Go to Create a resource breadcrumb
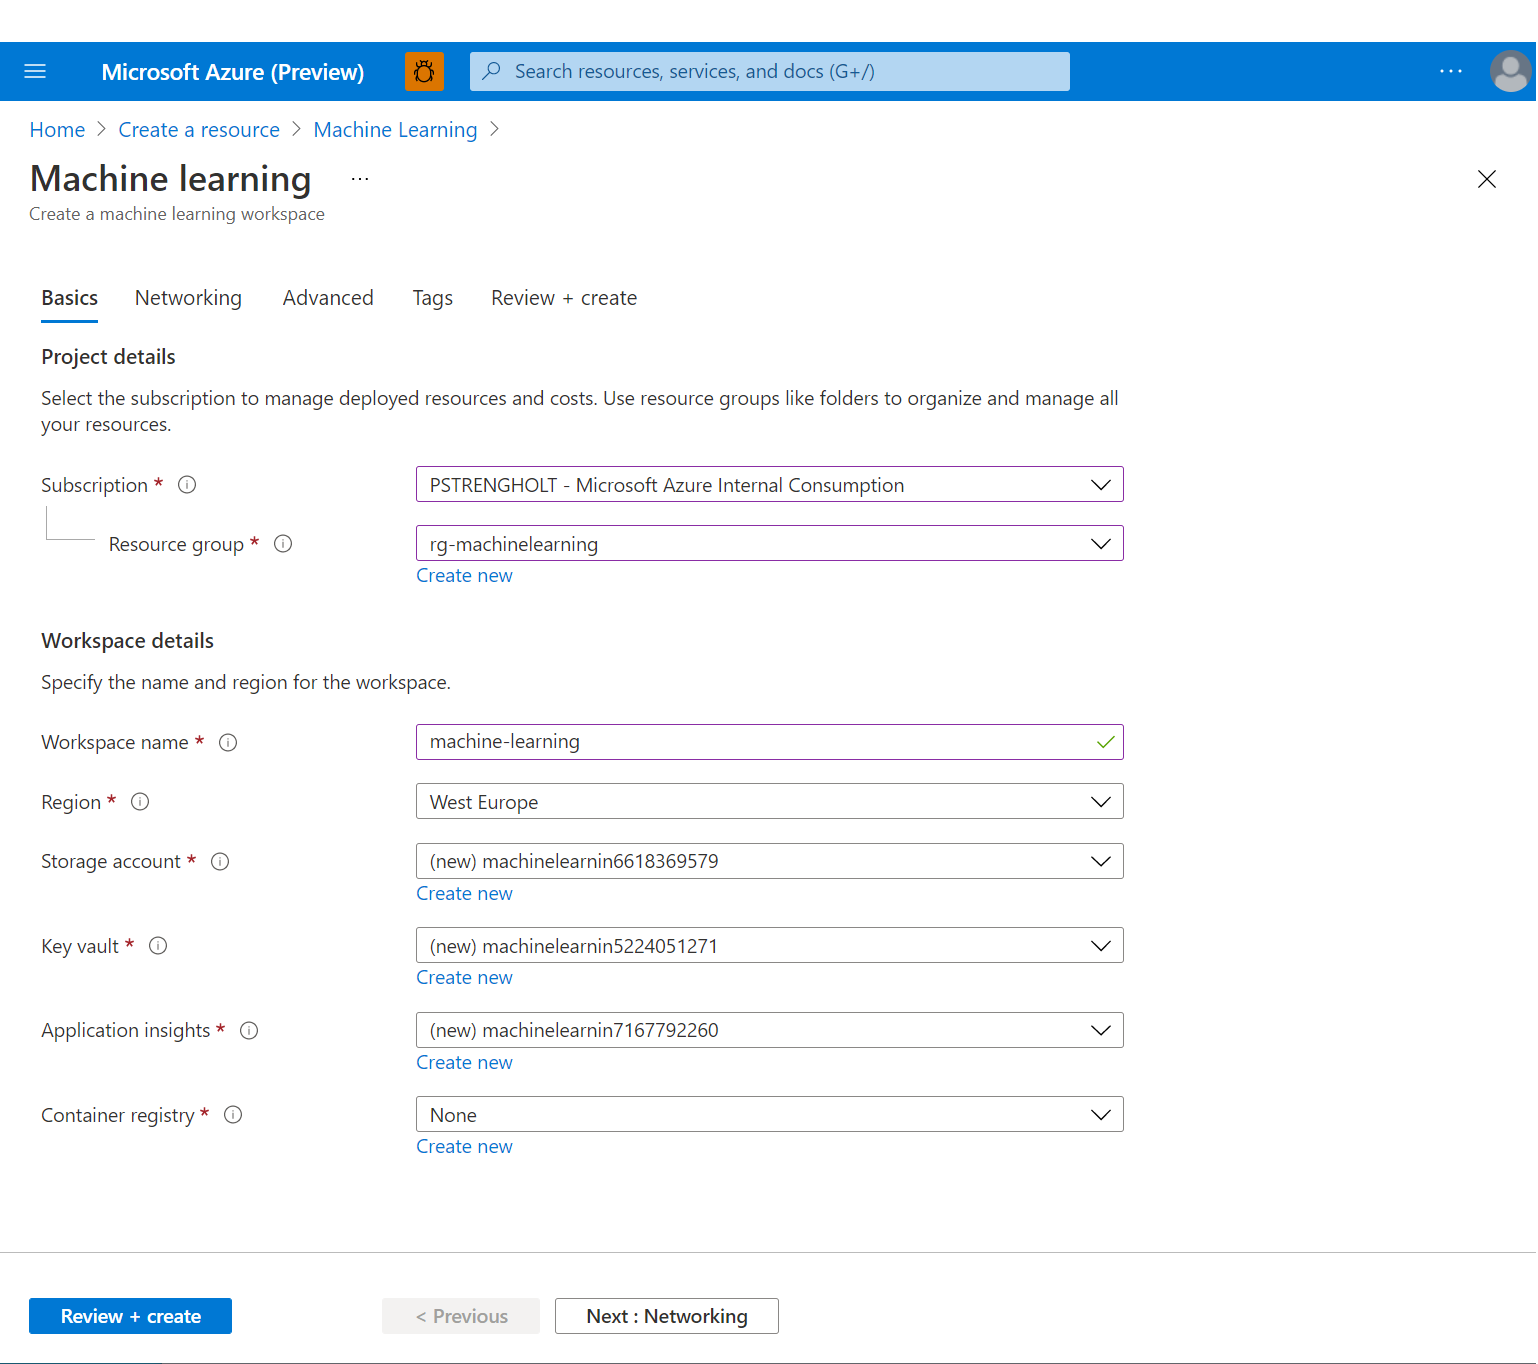This screenshot has height=1364, width=1538. (199, 130)
